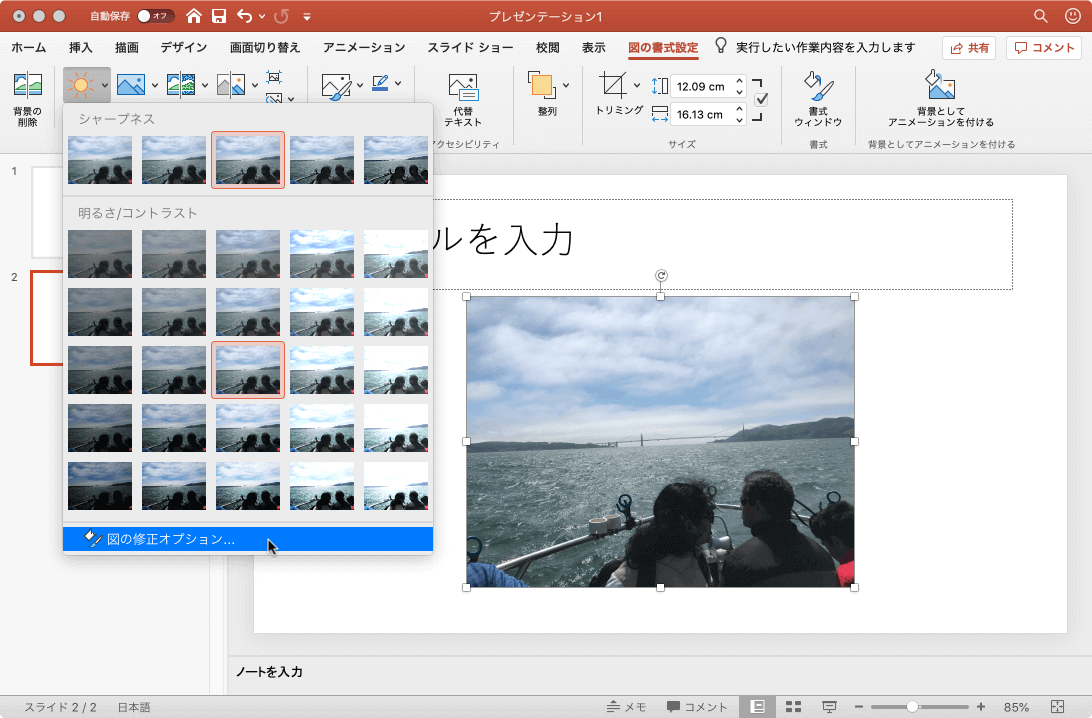Click the Remove Background (背景の削除) icon
Screen dimensions: 1092x718
tap(27, 86)
